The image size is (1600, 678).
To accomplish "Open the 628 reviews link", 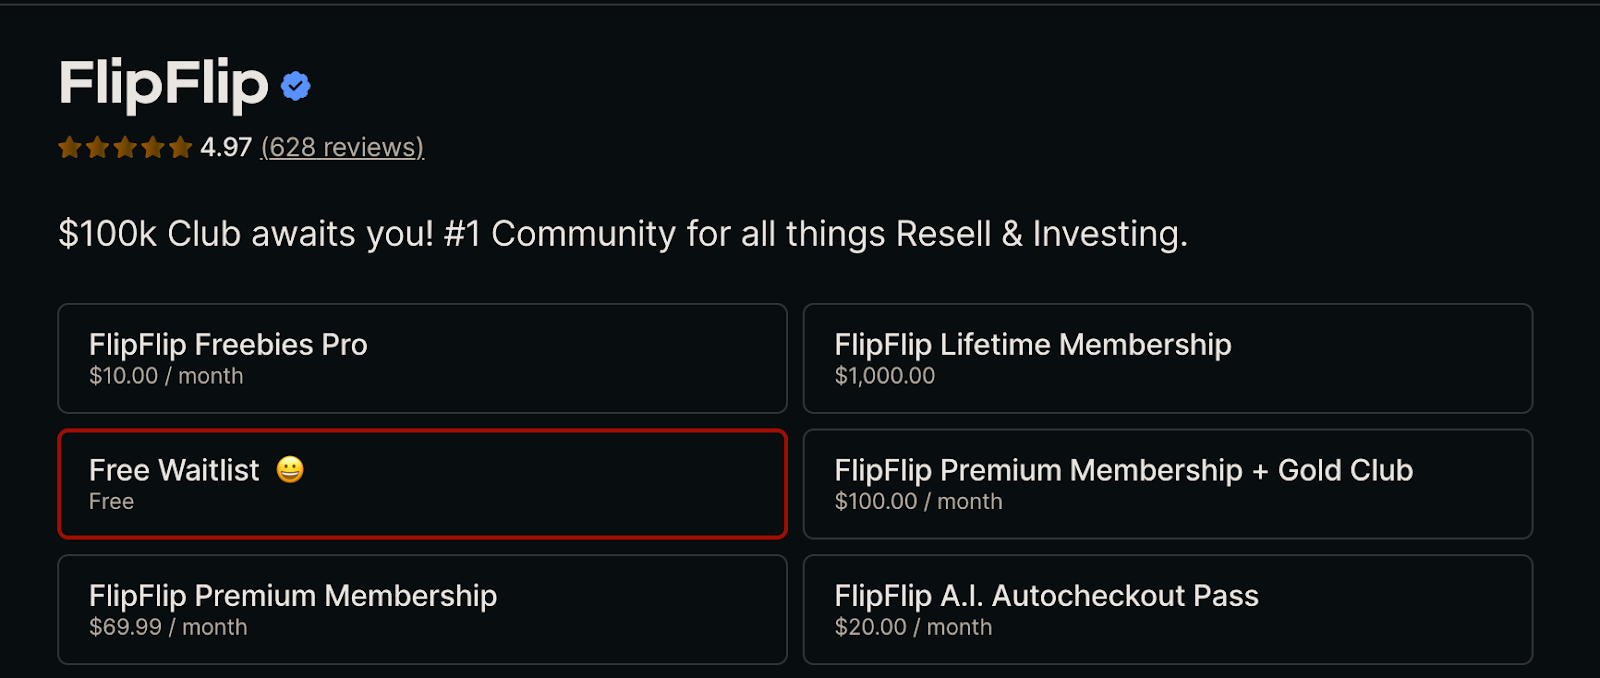I will pyautogui.click(x=340, y=147).
